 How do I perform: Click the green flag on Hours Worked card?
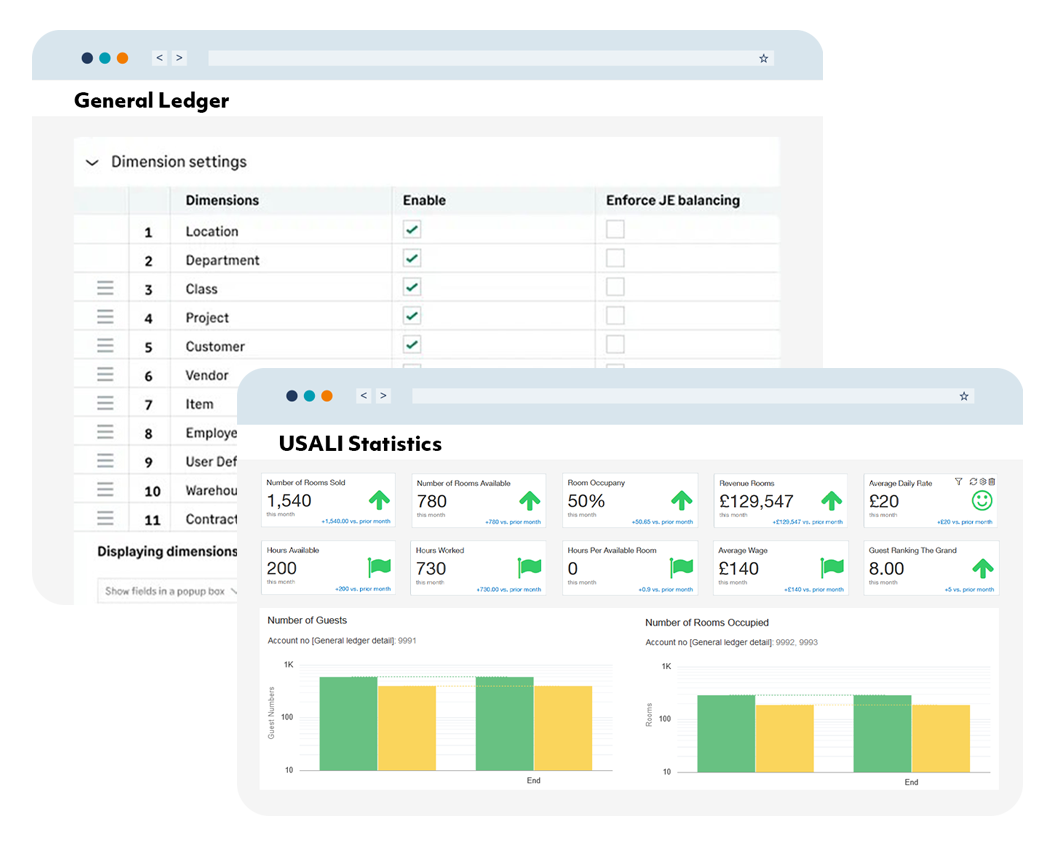pyautogui.click(x=528, y=568)
